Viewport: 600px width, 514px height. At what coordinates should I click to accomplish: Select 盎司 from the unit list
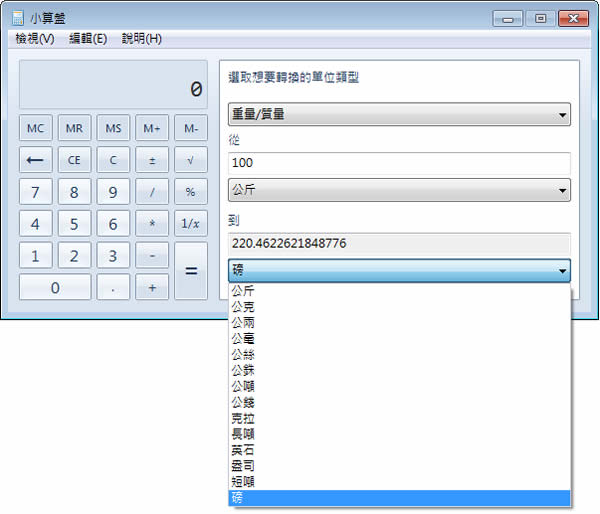(243, 465)
